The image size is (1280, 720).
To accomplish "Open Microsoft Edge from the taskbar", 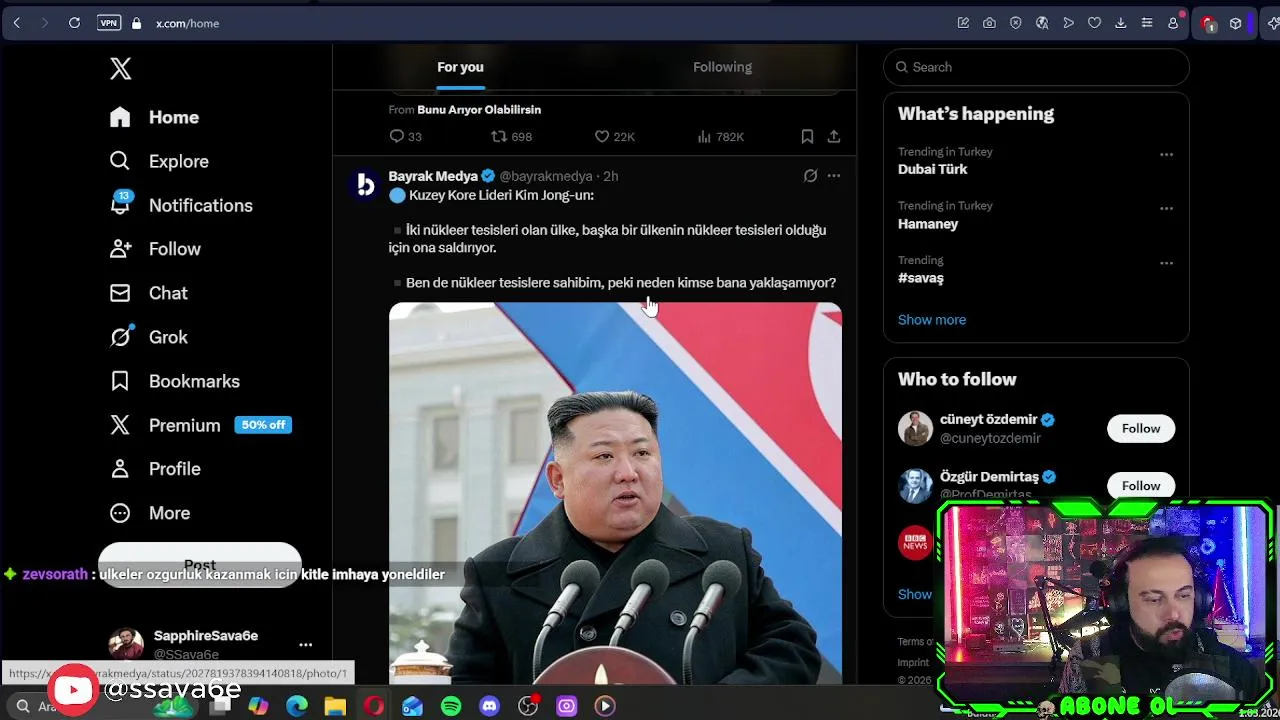I will tap(297, 706).
